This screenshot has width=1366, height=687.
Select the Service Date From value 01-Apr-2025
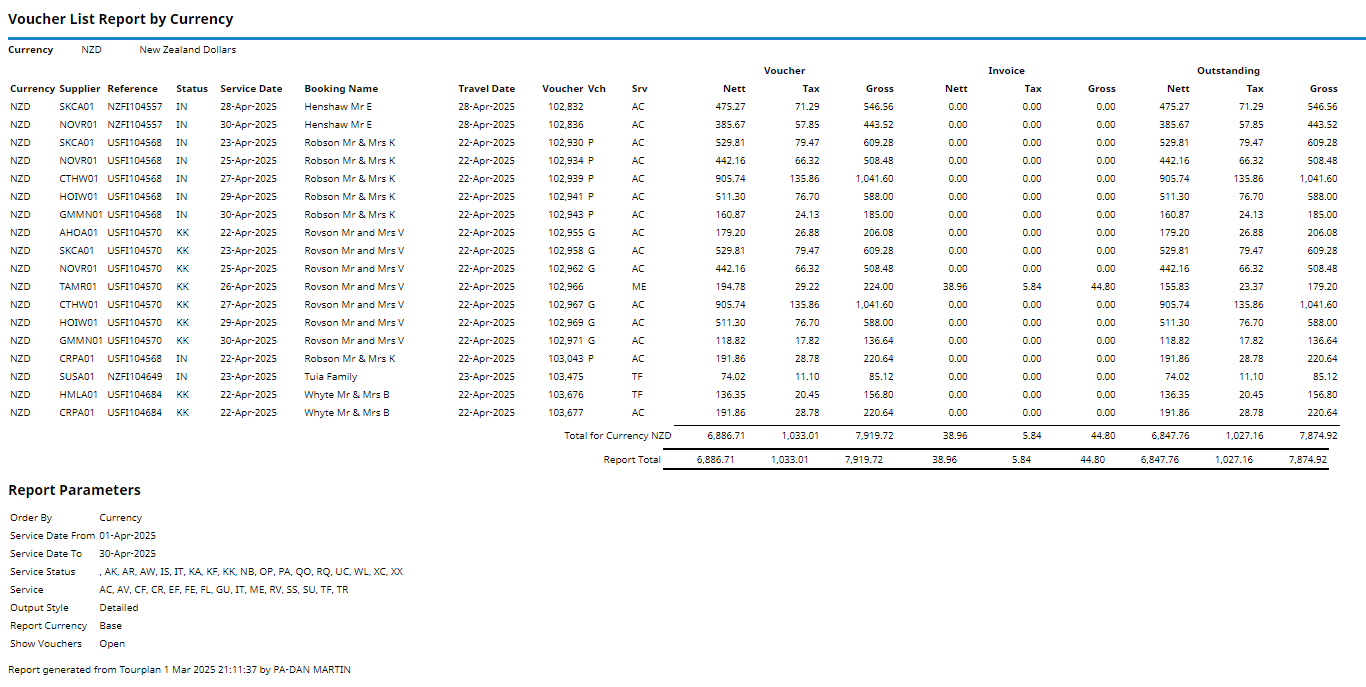[x=127, y=536]
